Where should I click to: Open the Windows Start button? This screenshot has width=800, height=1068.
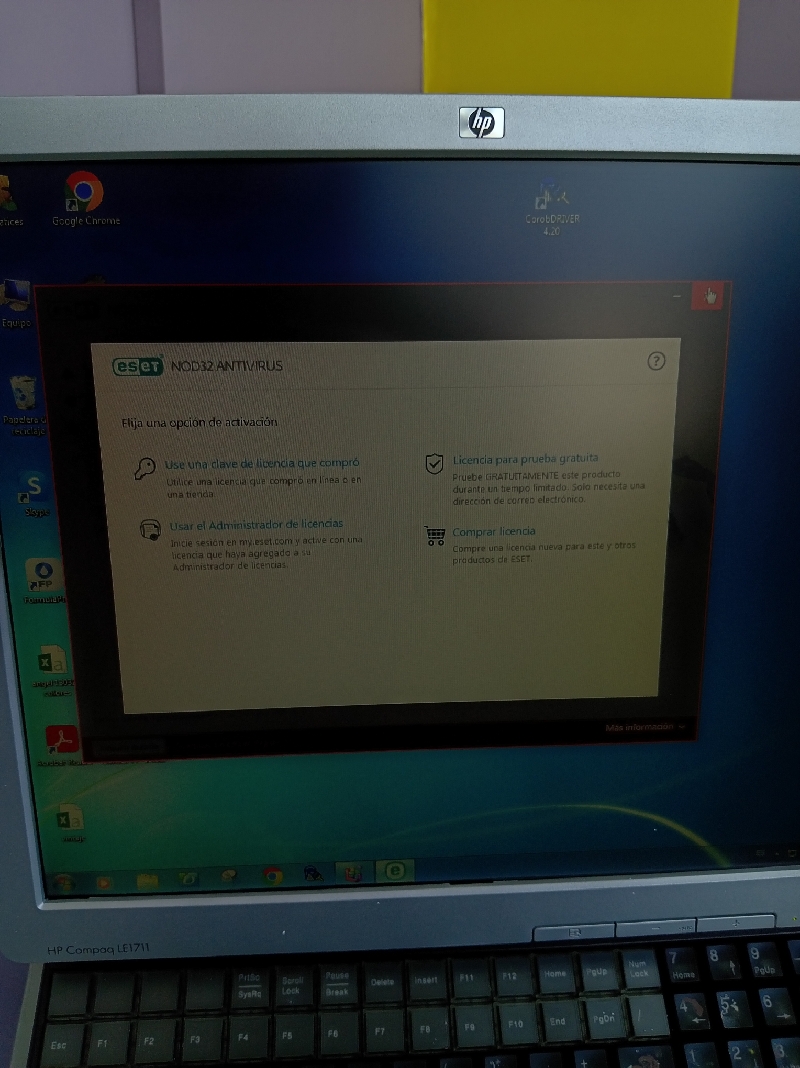(x=63, y=883)
